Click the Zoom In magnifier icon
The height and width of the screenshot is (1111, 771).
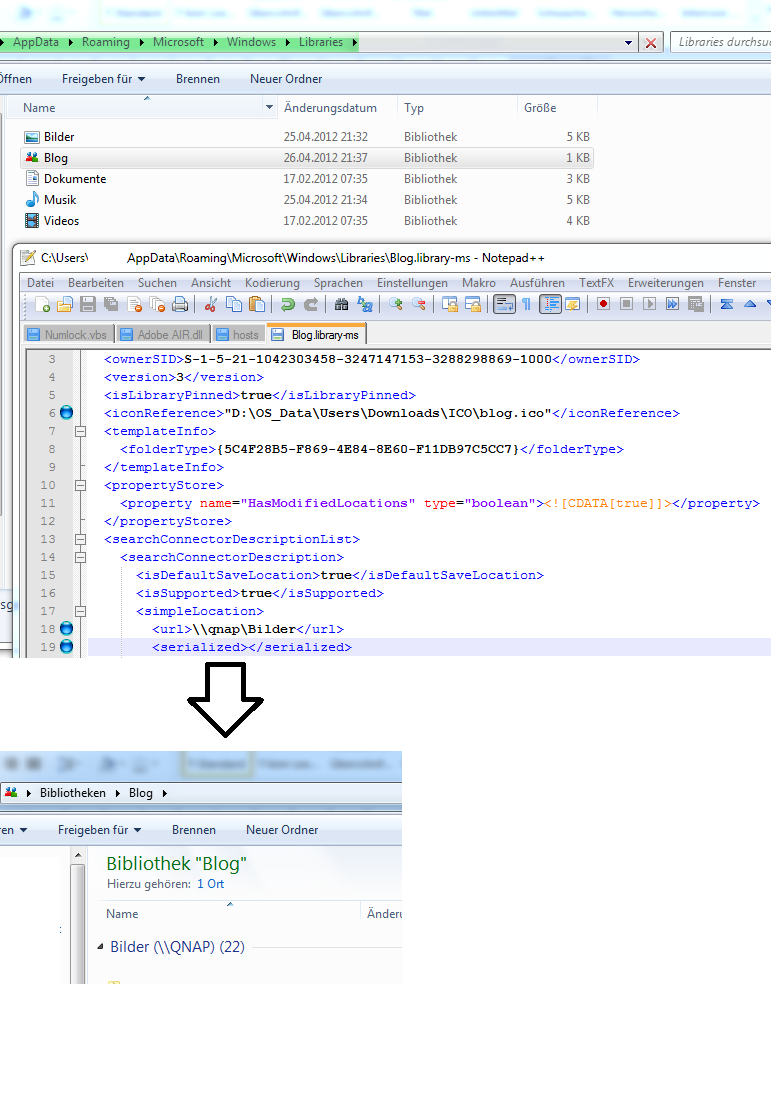pos(395,305)
